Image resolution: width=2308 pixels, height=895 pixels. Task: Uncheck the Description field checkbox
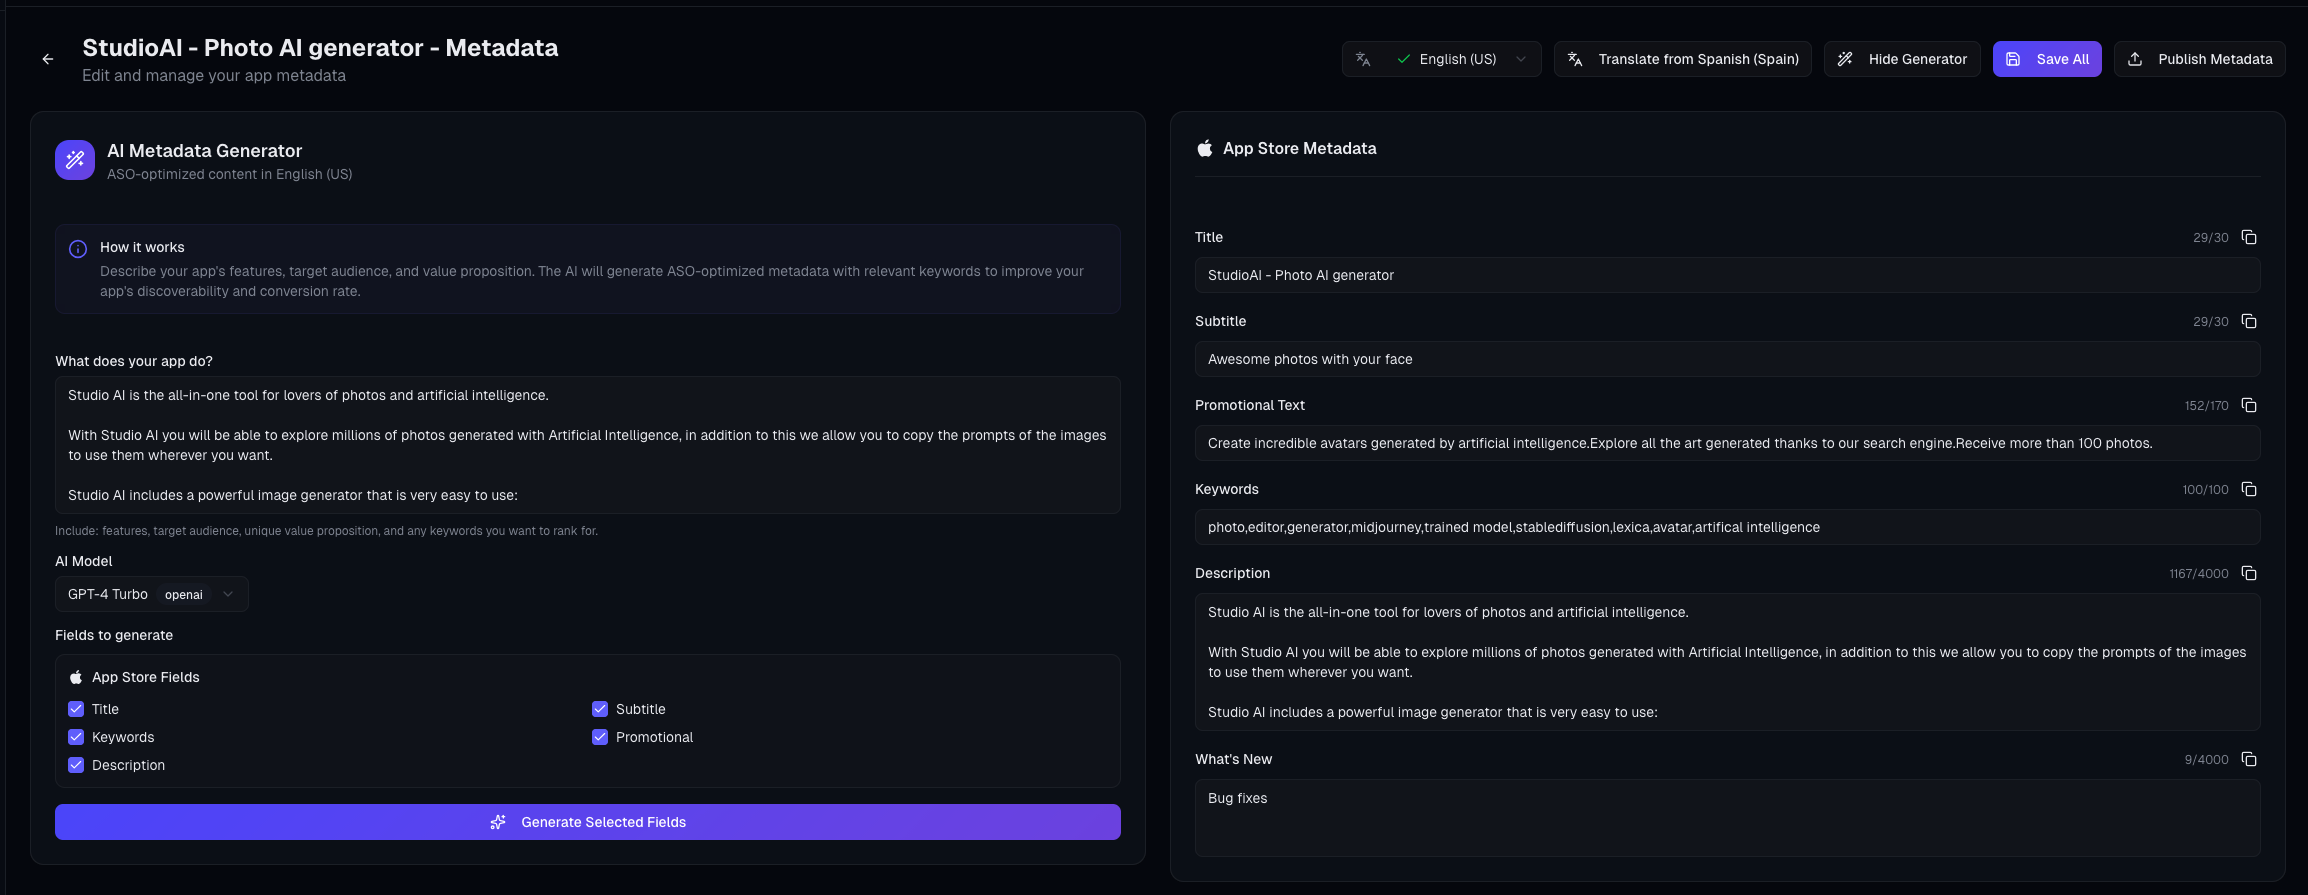(x=76, y=765)
